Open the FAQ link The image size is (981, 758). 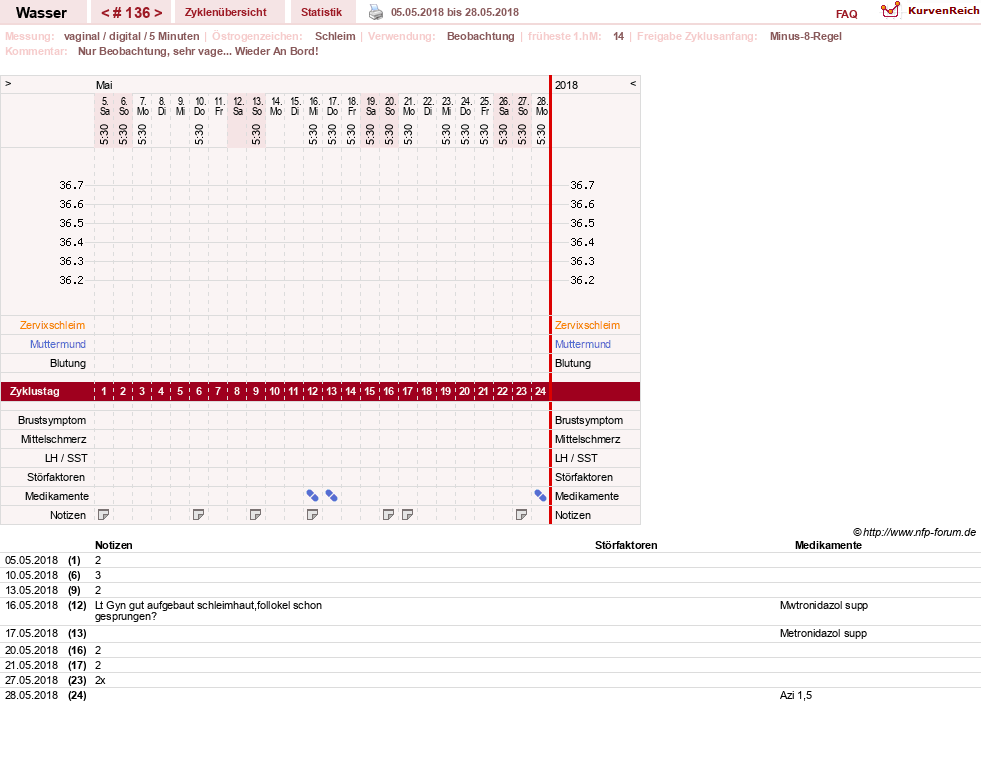pyautogui.click(x=846, y=14)
